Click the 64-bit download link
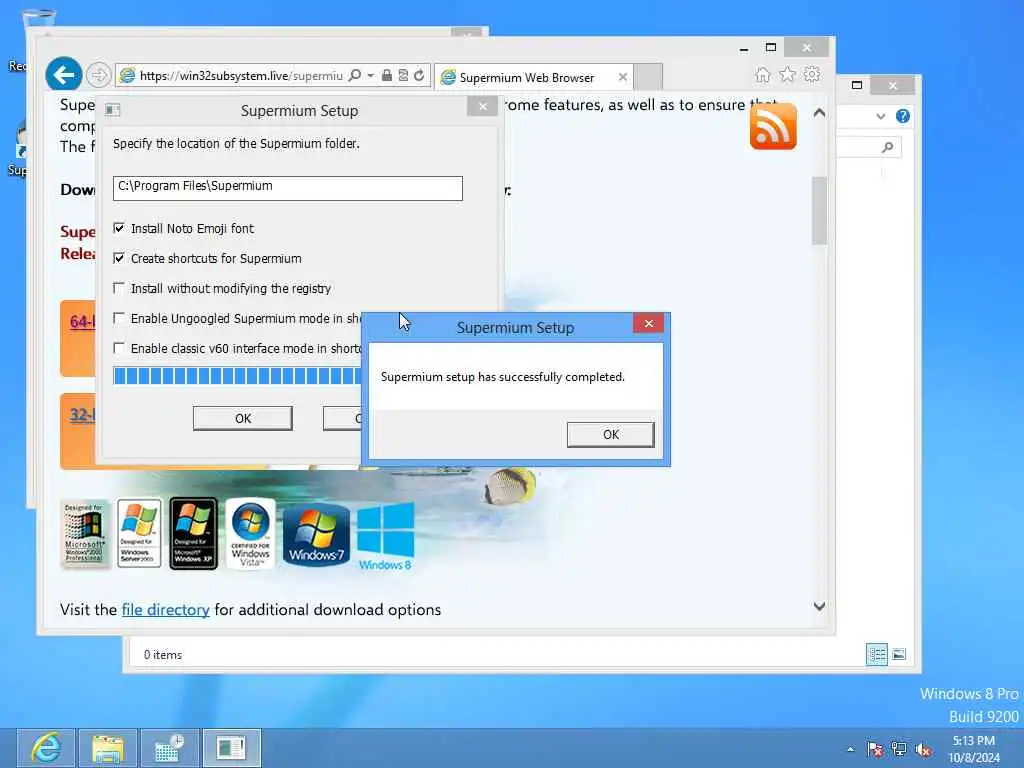 point(82,321)
